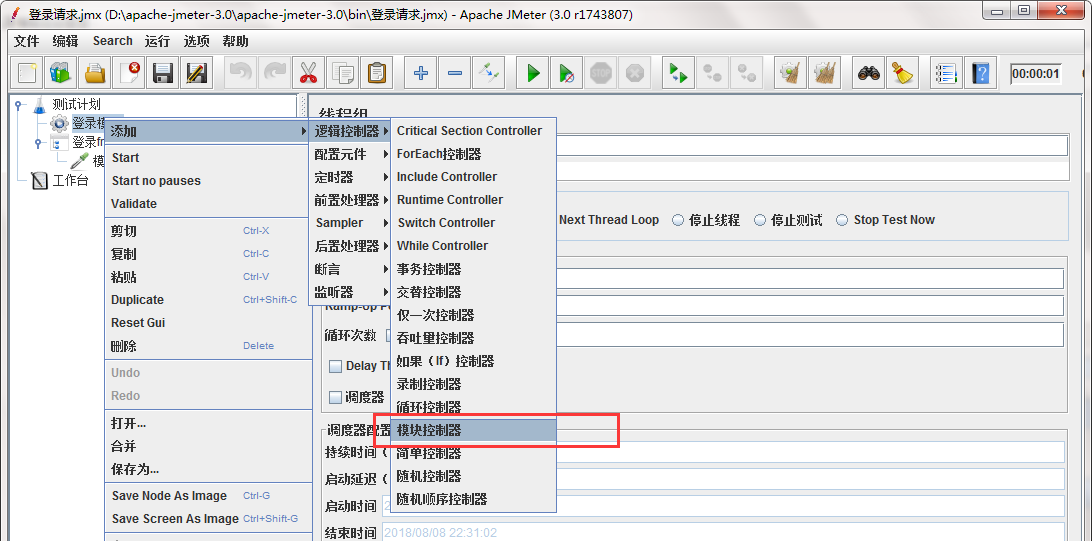Collapse the 登录fr... tree node toggle
This screenshot has height=541, width=1092.
pyautogui.click(x=38, y=143)
